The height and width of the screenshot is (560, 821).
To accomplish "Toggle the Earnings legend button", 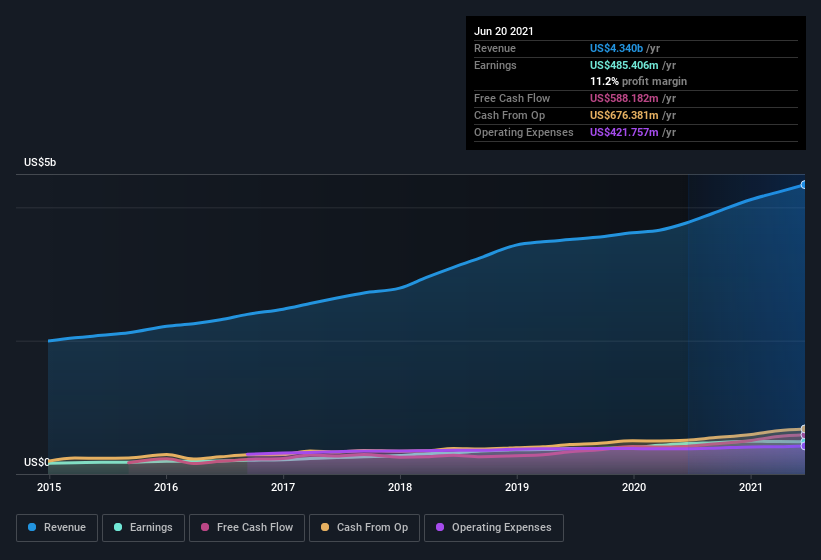I will tap(143, 528).
